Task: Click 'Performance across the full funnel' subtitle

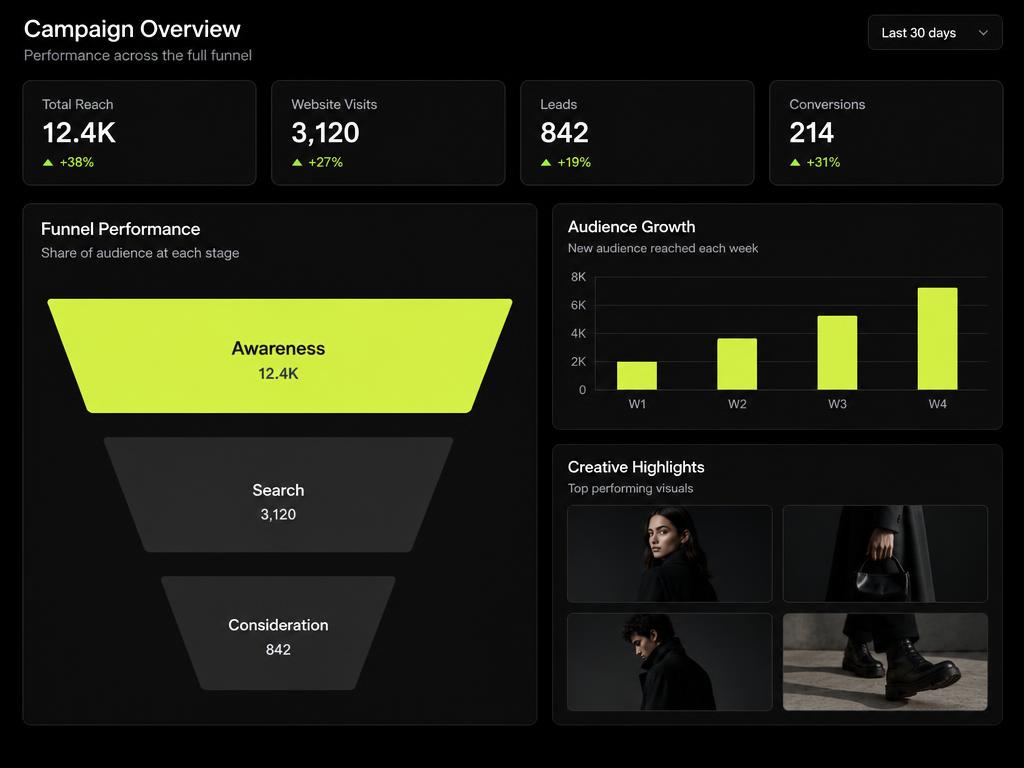Action: point(138,56)
